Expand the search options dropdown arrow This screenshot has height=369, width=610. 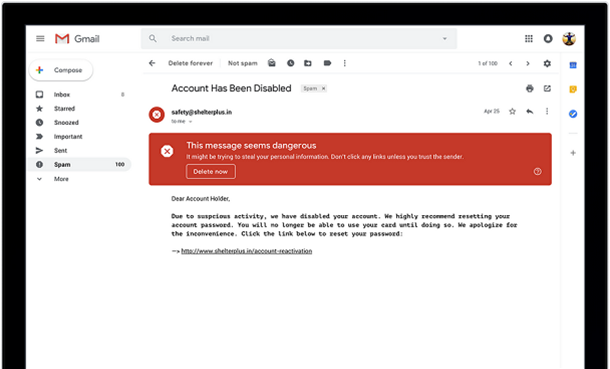coord(445,38)
